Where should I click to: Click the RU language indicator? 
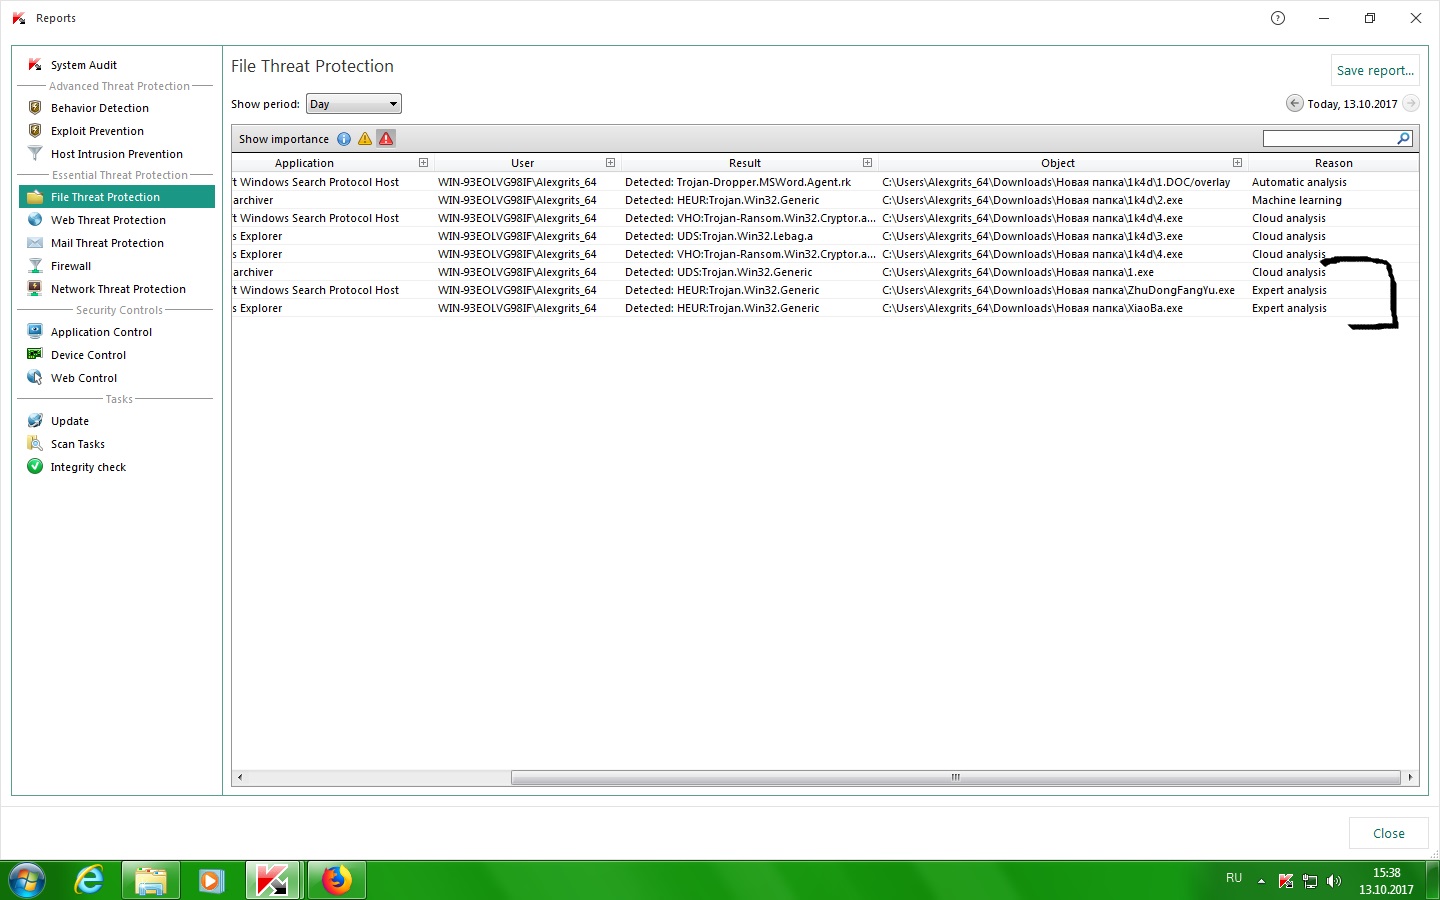pos(1234,878)
